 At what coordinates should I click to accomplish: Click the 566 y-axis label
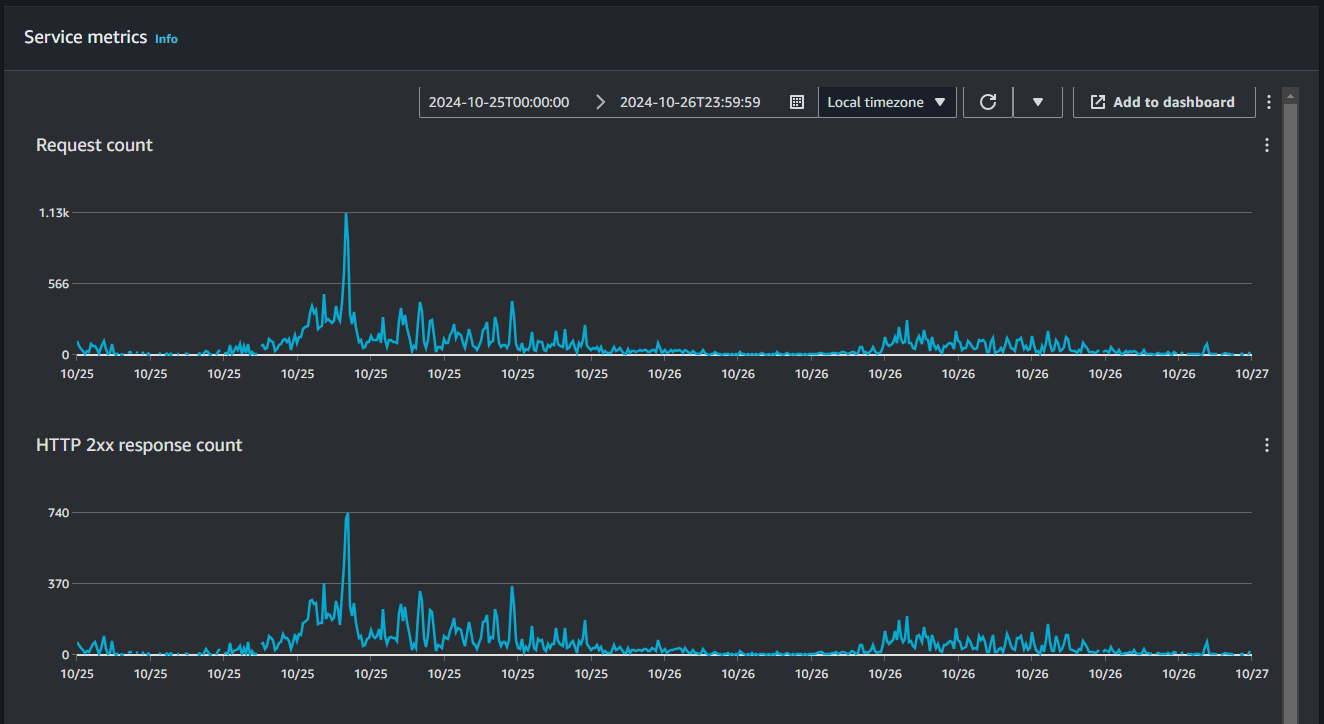point(58,284)
